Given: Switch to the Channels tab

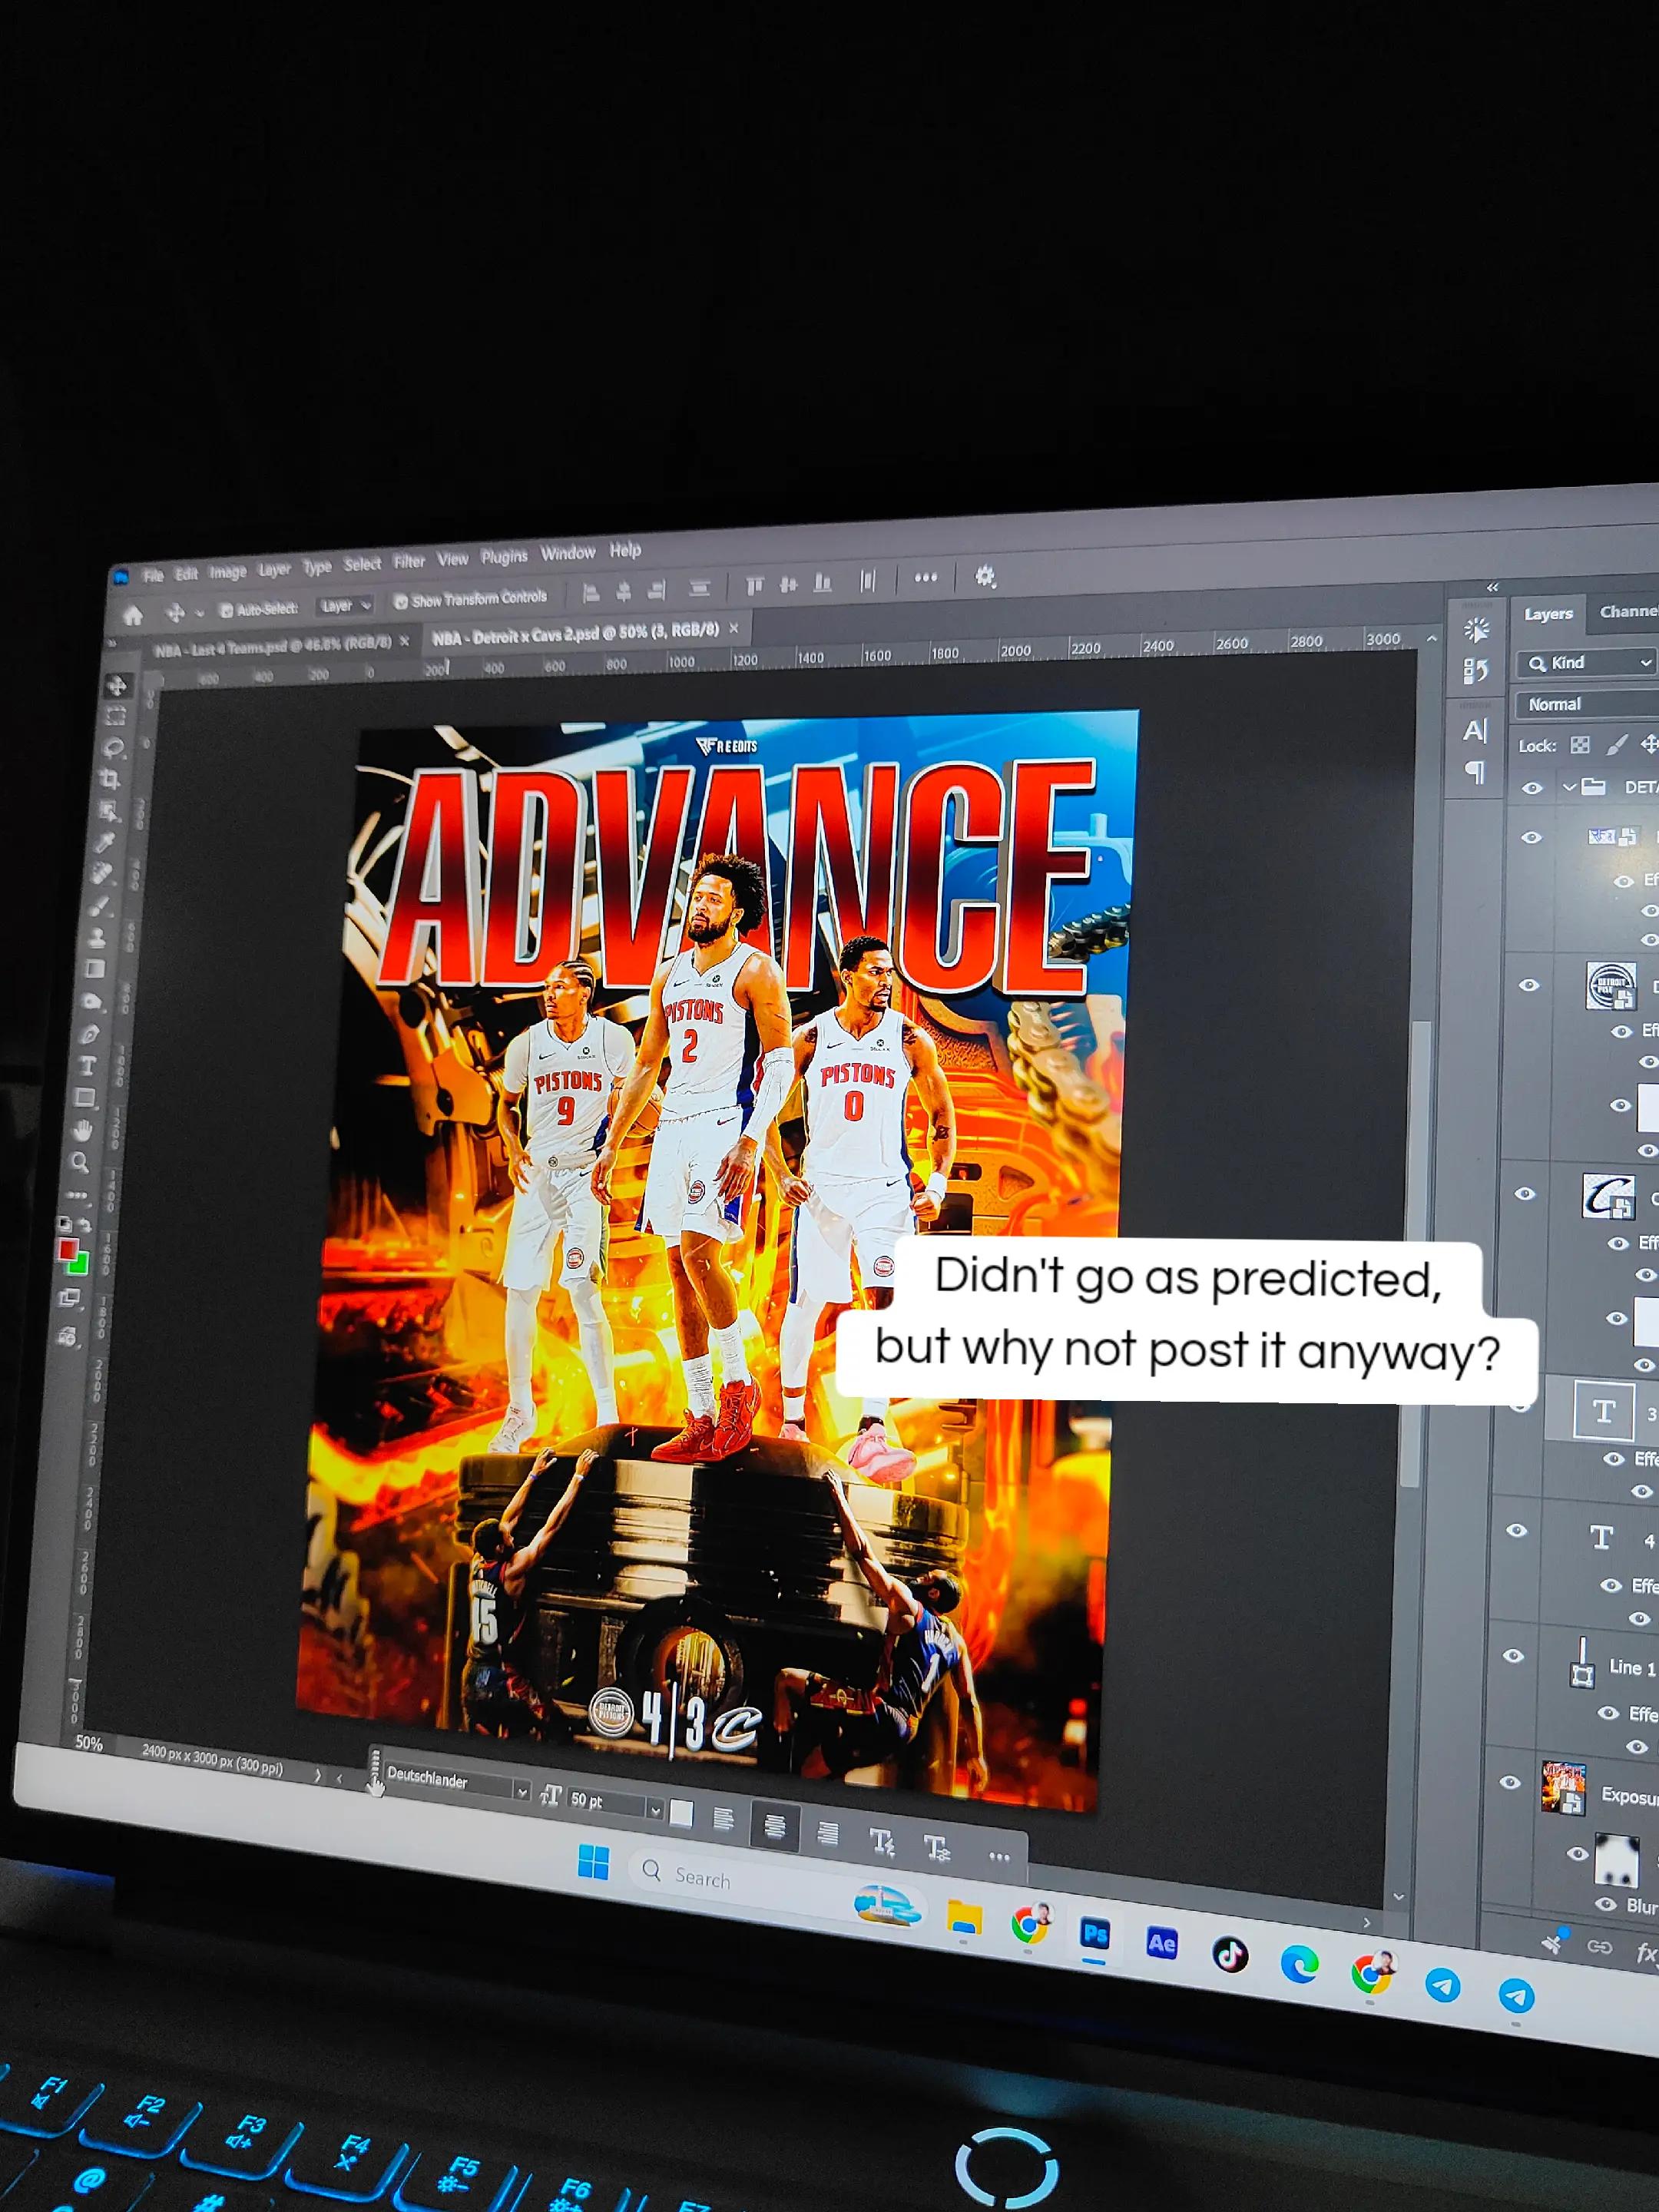Looking at the screenshot, I should (1628, 611).
